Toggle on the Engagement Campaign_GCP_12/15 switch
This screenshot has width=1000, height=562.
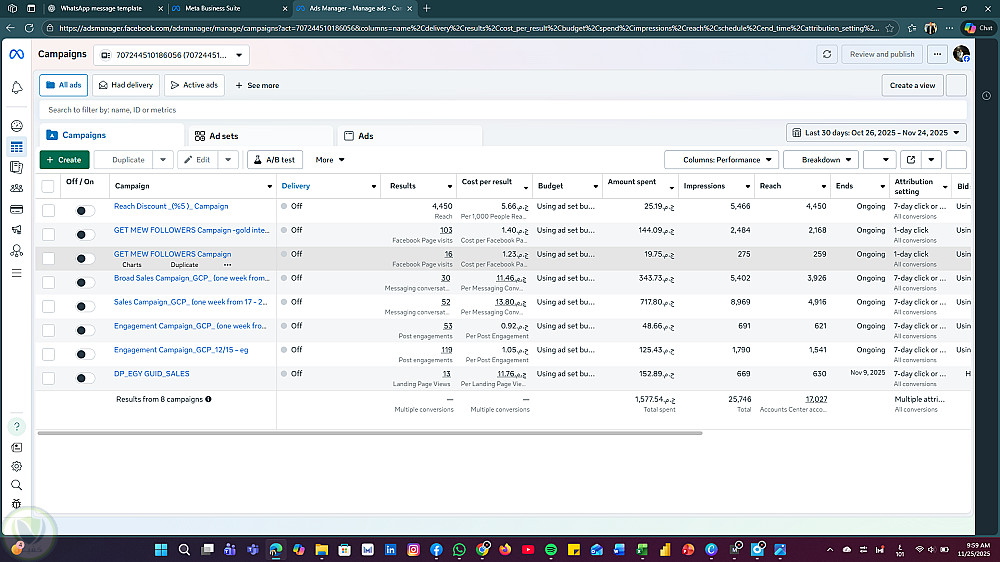point(84,354)
